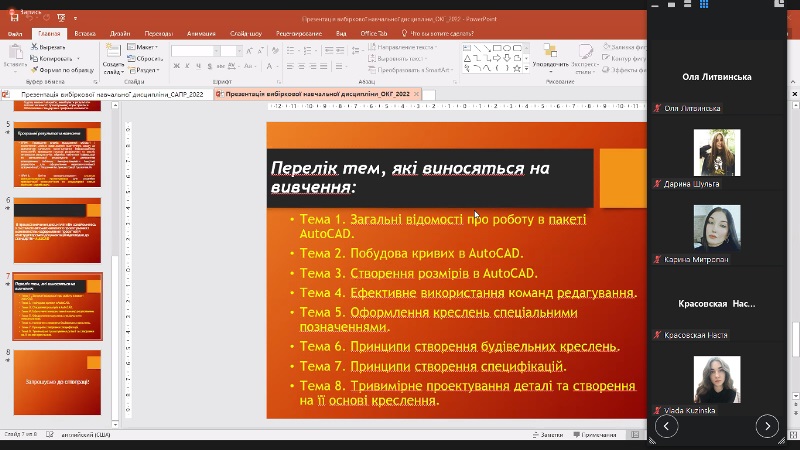Image resolution: width=800 pixels, height=450 pixels.
Task: Select slide 8 thumbnail 'Запрошуємо до співпраці'
Action: 57,382
